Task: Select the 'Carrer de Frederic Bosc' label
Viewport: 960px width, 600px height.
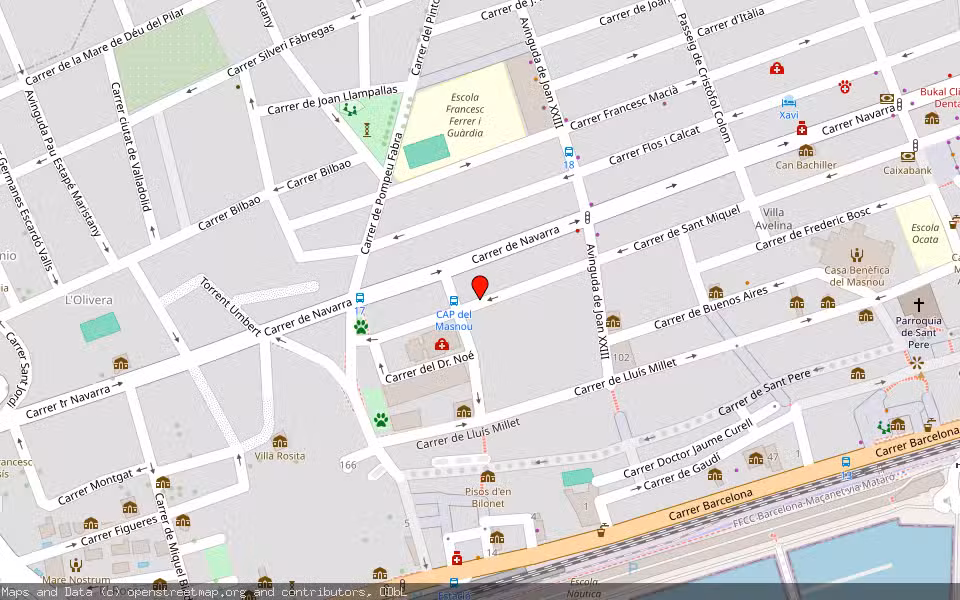Action: pos(812,230)
